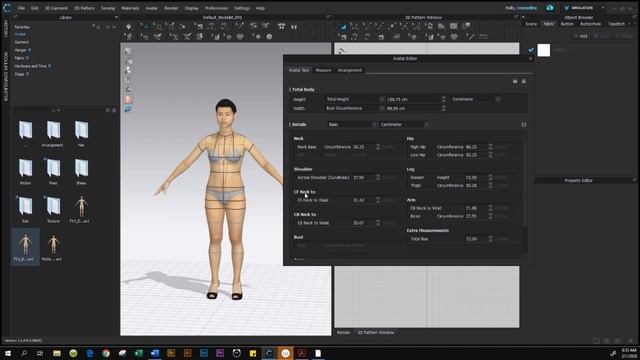Click the cloud sync icon in title bar

[550, 8]
